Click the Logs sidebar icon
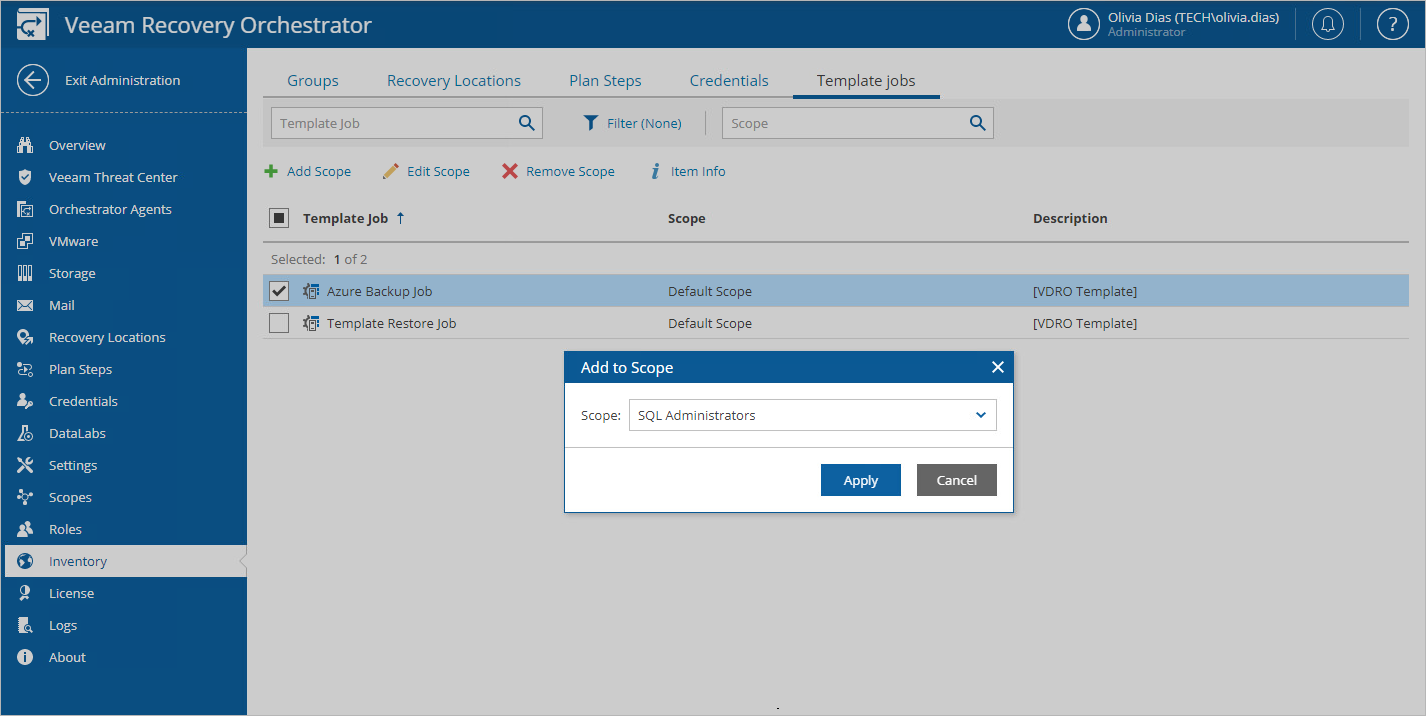The image size is (1426, 716). 26,625
